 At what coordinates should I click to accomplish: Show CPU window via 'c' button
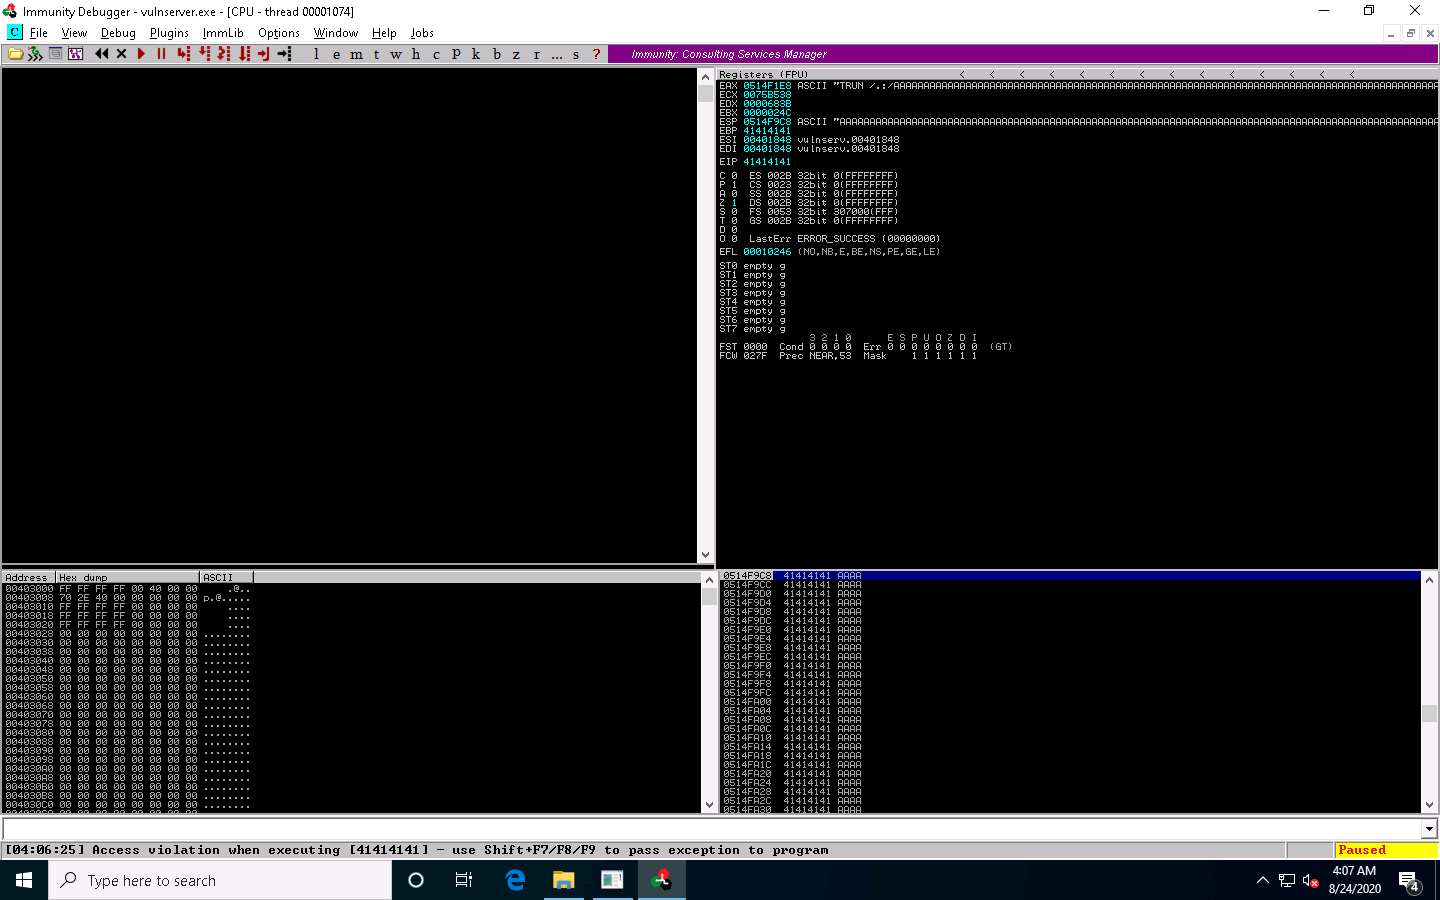pos(436,54)
